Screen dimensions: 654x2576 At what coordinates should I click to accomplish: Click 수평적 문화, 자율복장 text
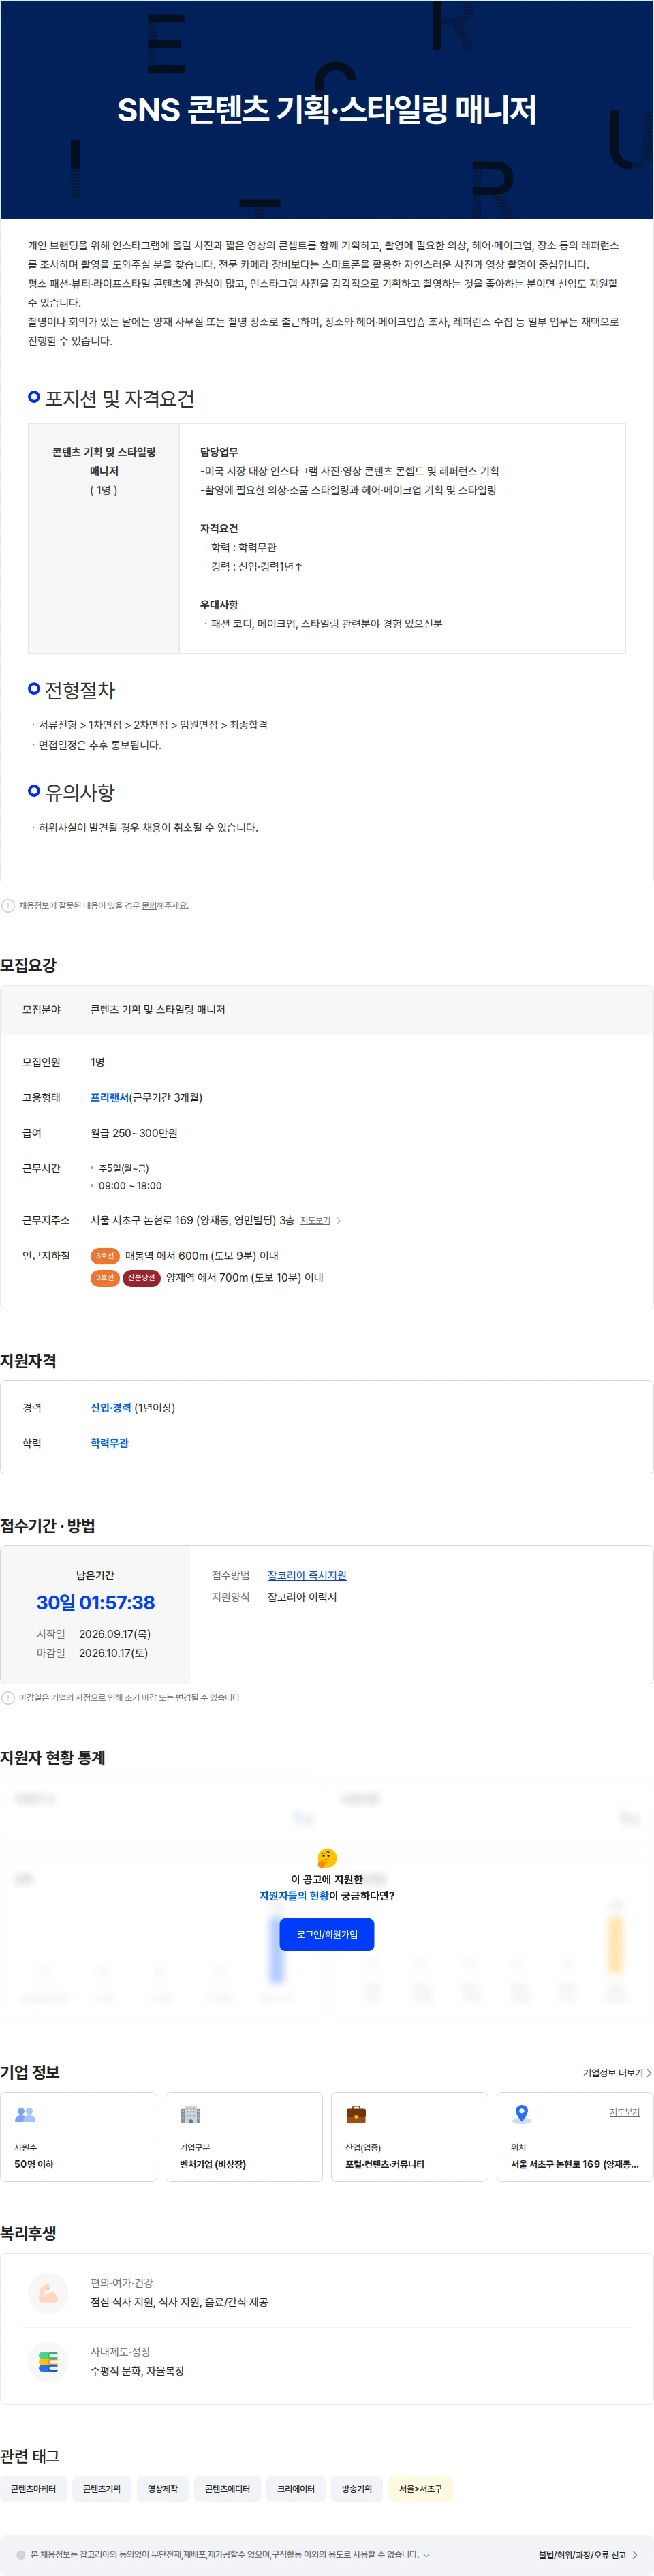click(137, 2370)
